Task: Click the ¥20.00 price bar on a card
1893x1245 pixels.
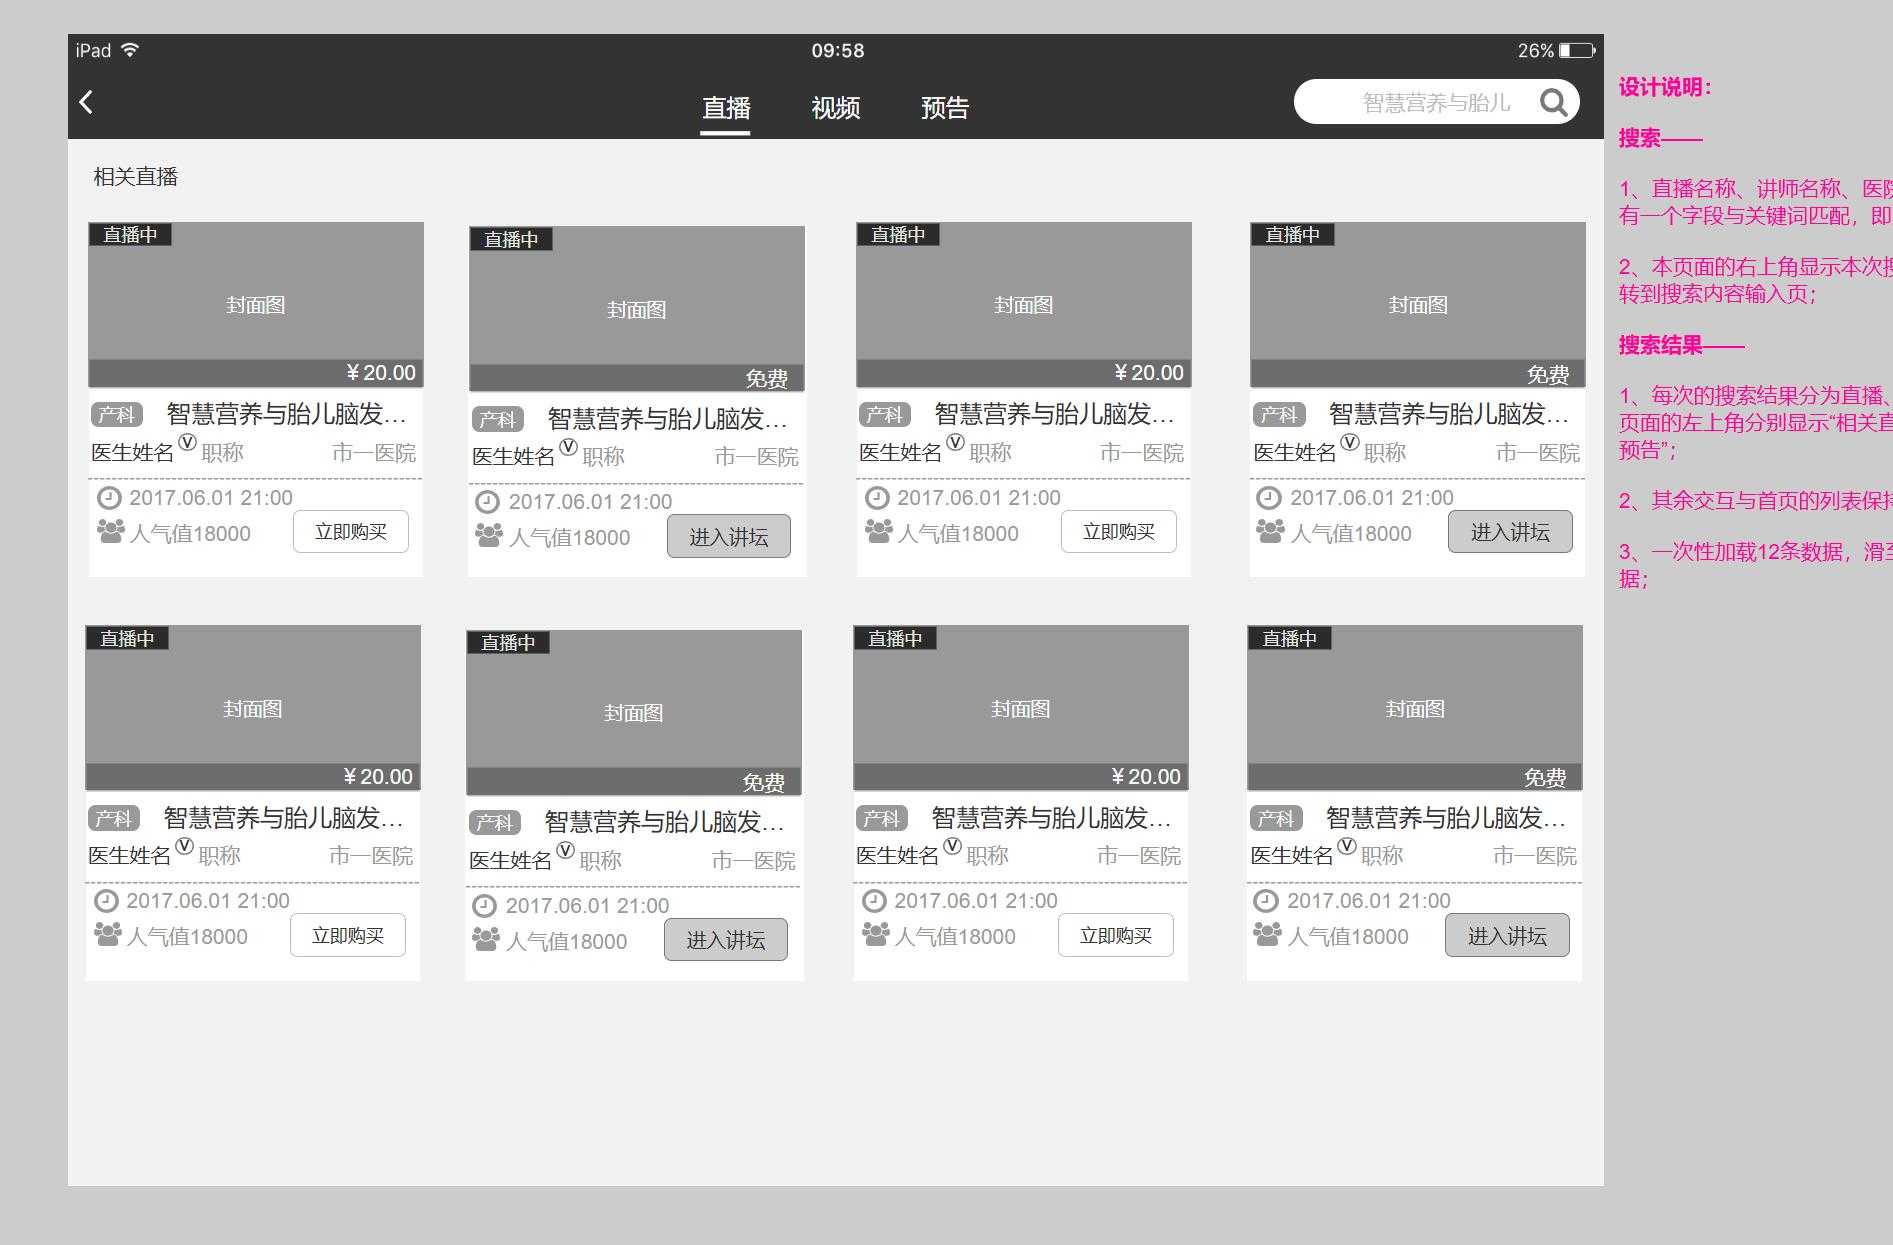Action: (381, 372)
